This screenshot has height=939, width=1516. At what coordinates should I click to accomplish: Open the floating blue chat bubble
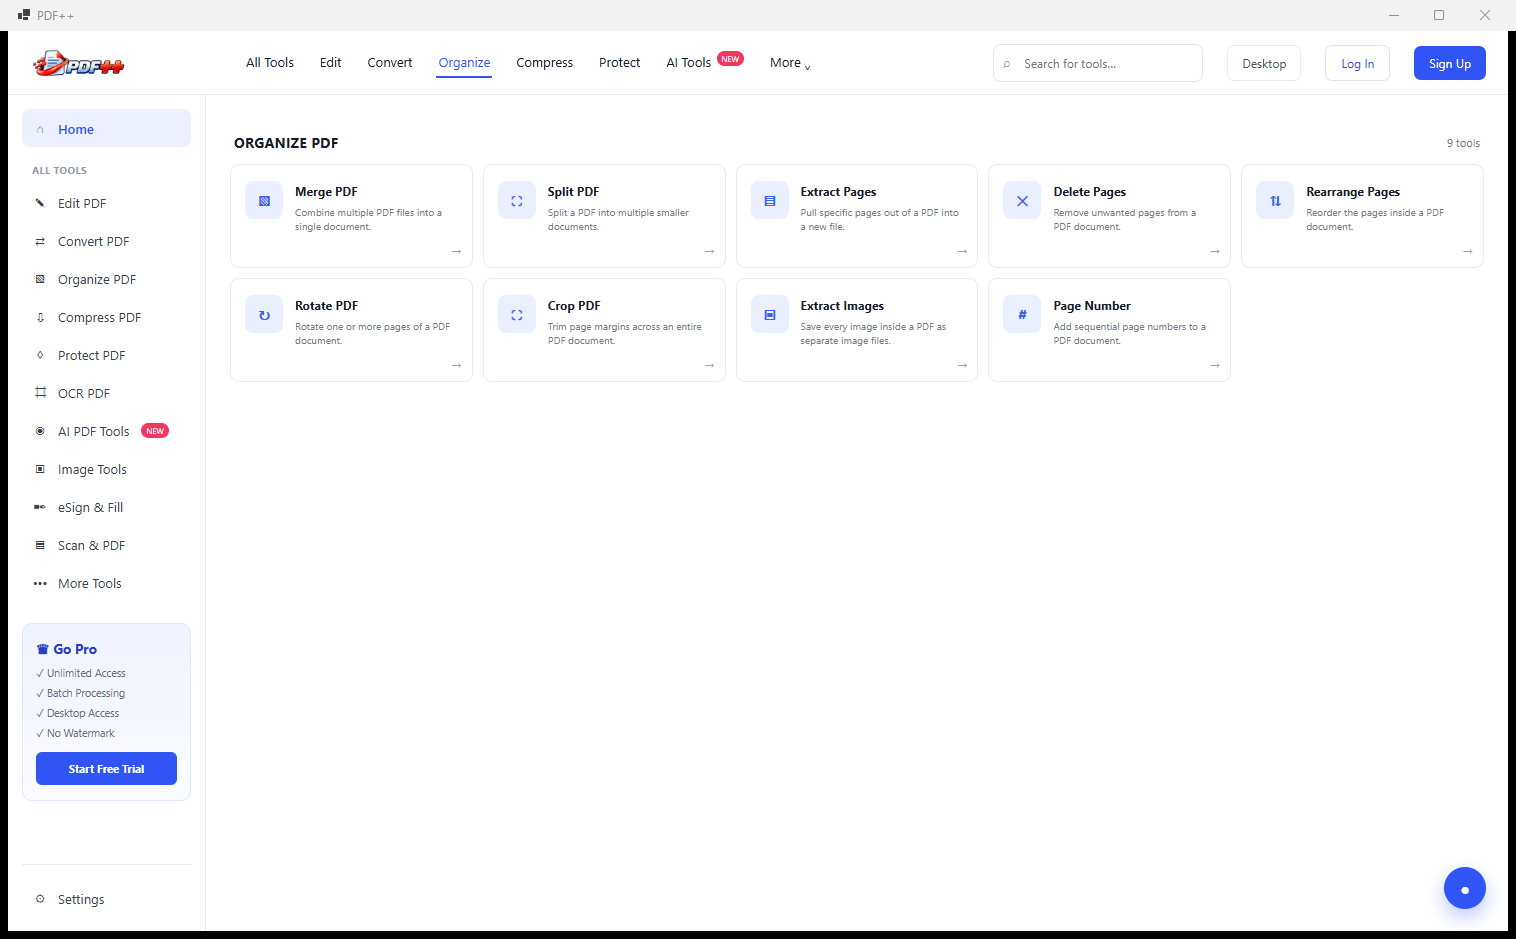(1464, 888)
